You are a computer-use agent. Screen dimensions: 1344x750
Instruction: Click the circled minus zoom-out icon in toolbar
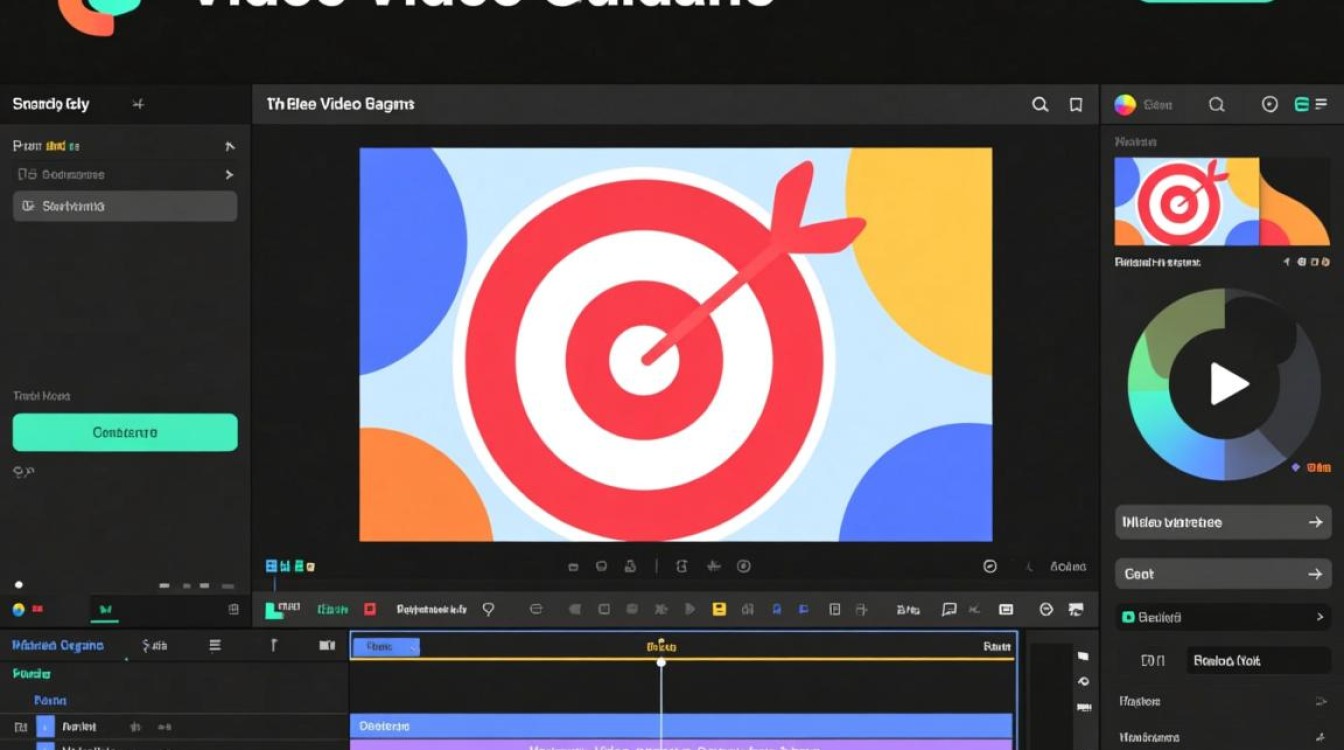[1047, 609]
